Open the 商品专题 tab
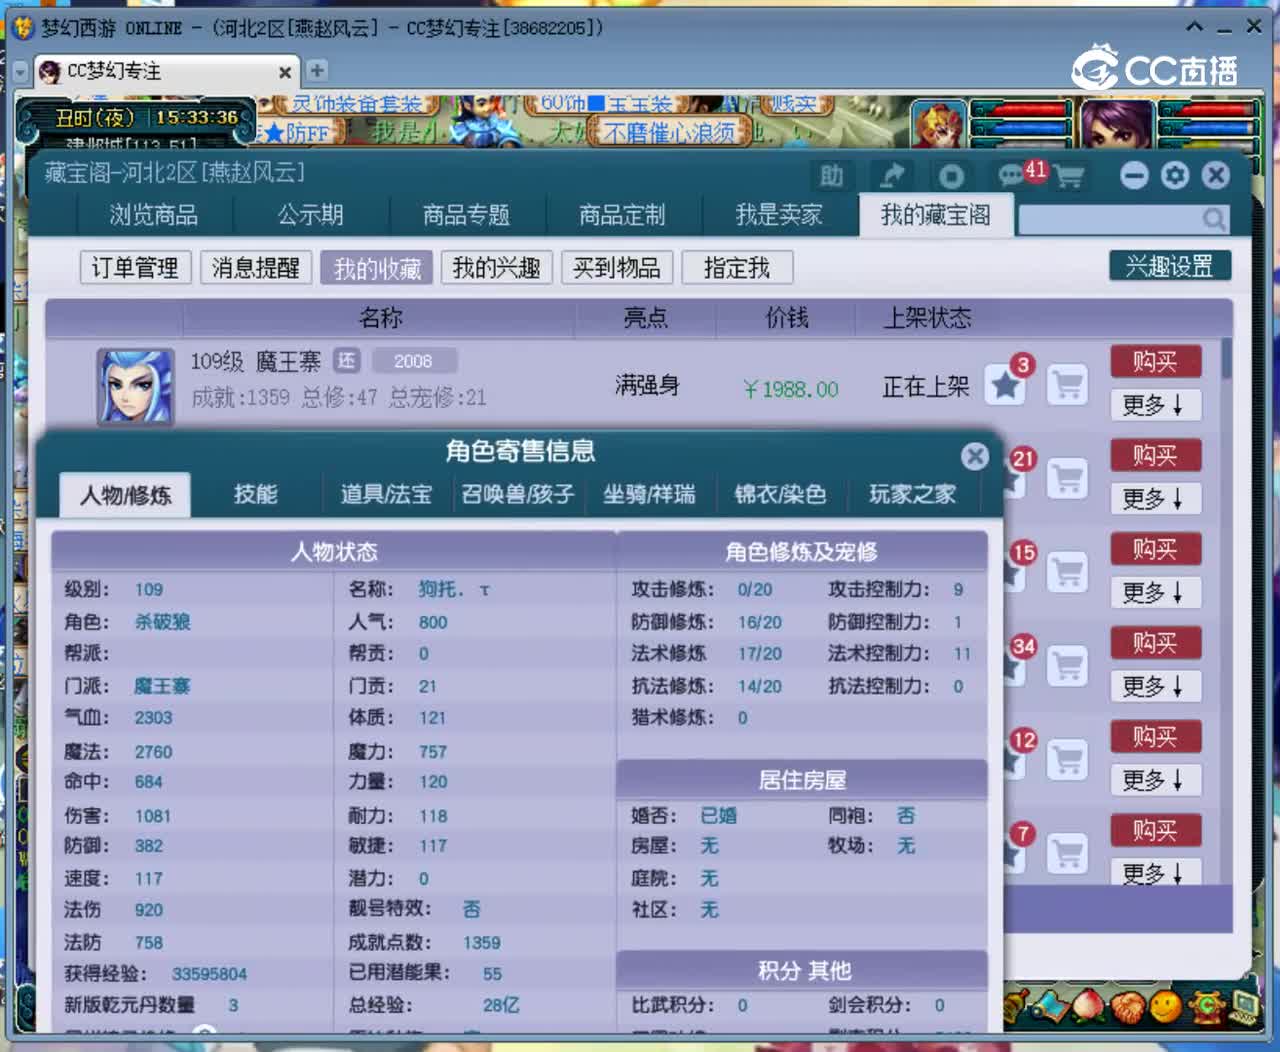This screenshot has height=1052, width=1280. pos(466,215)
